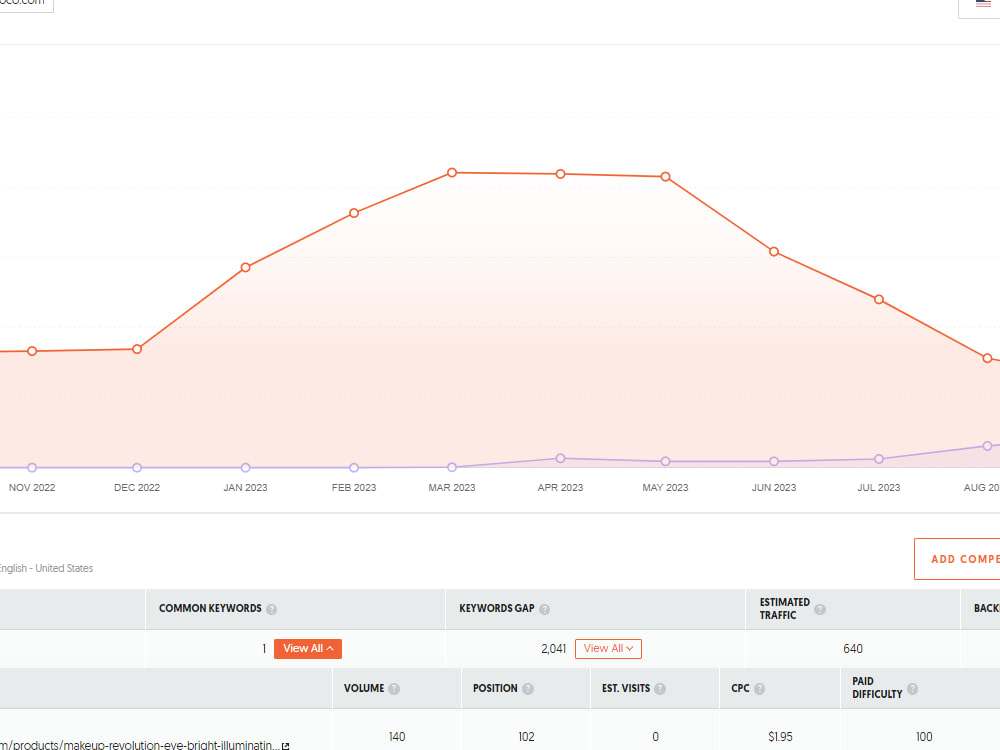The width and height of the screenshot is (1000, 750).
Task: Click the Common Keywords column header
Action: pyautogui.click(x=210, y=608)
